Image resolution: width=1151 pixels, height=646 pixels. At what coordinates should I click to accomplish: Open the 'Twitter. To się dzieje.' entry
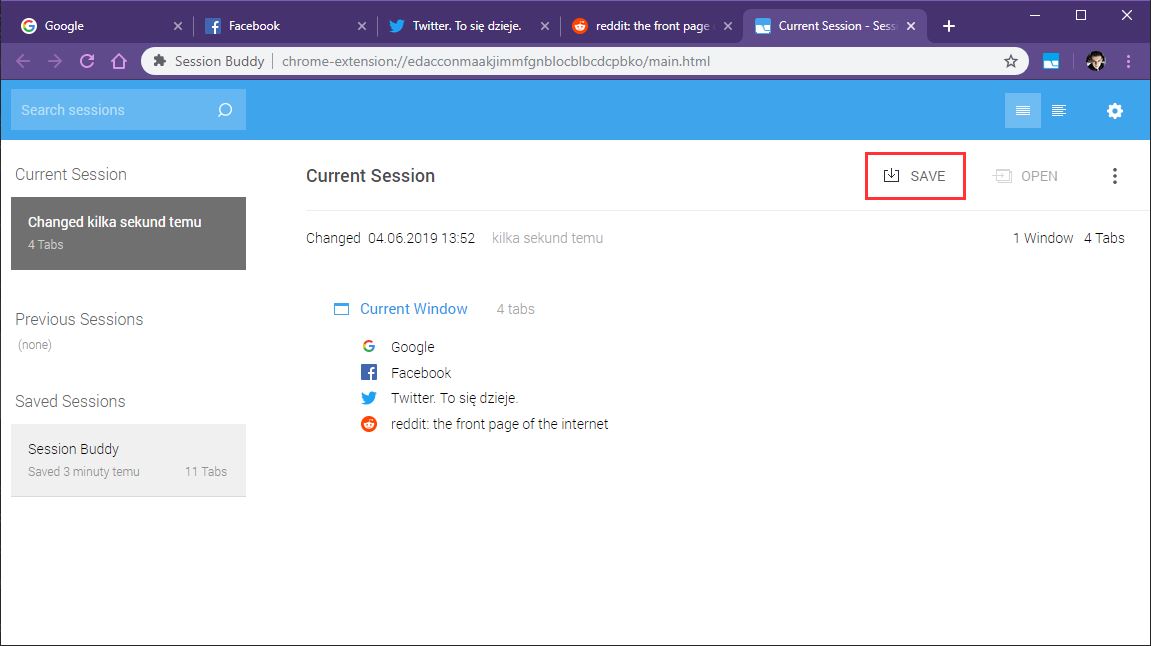(x=454, y=399)
